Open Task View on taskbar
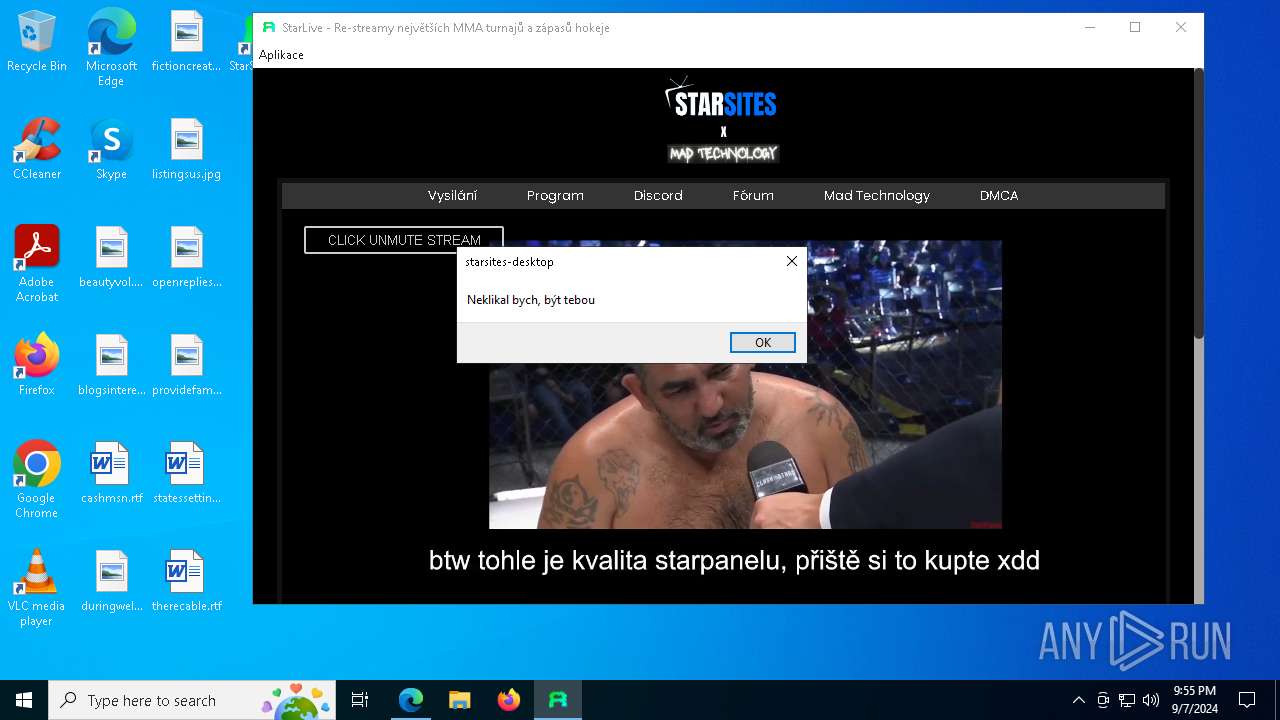This screenshot has height=720, width=1280. point(360,700)
